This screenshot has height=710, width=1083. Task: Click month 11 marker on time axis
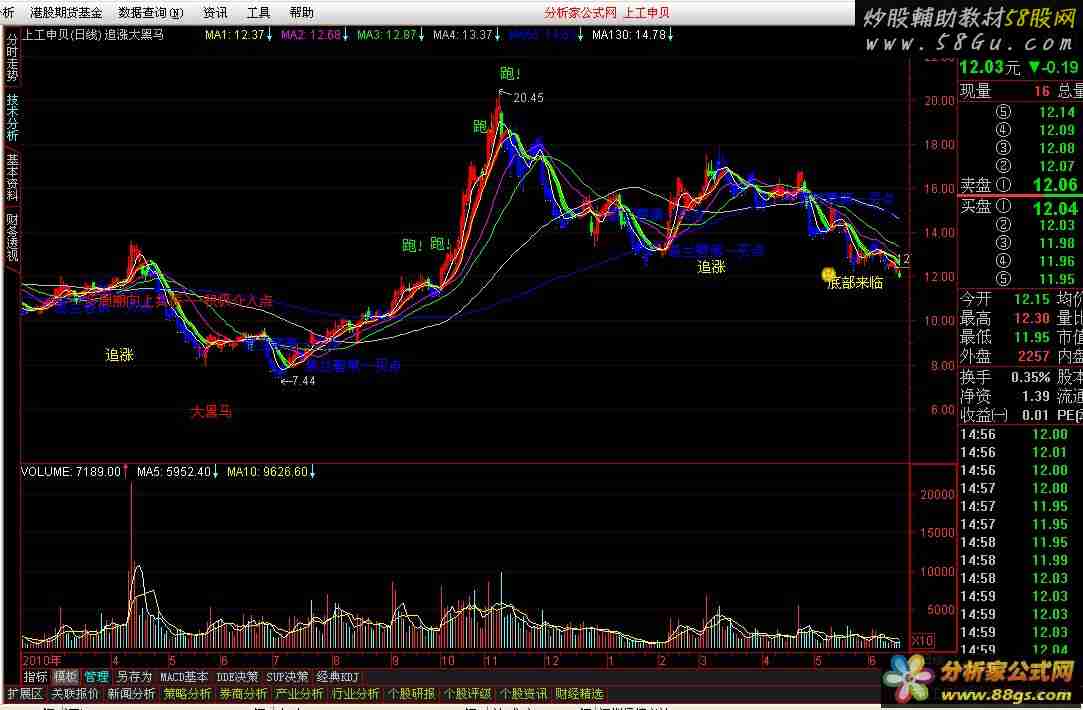(490, 660)
